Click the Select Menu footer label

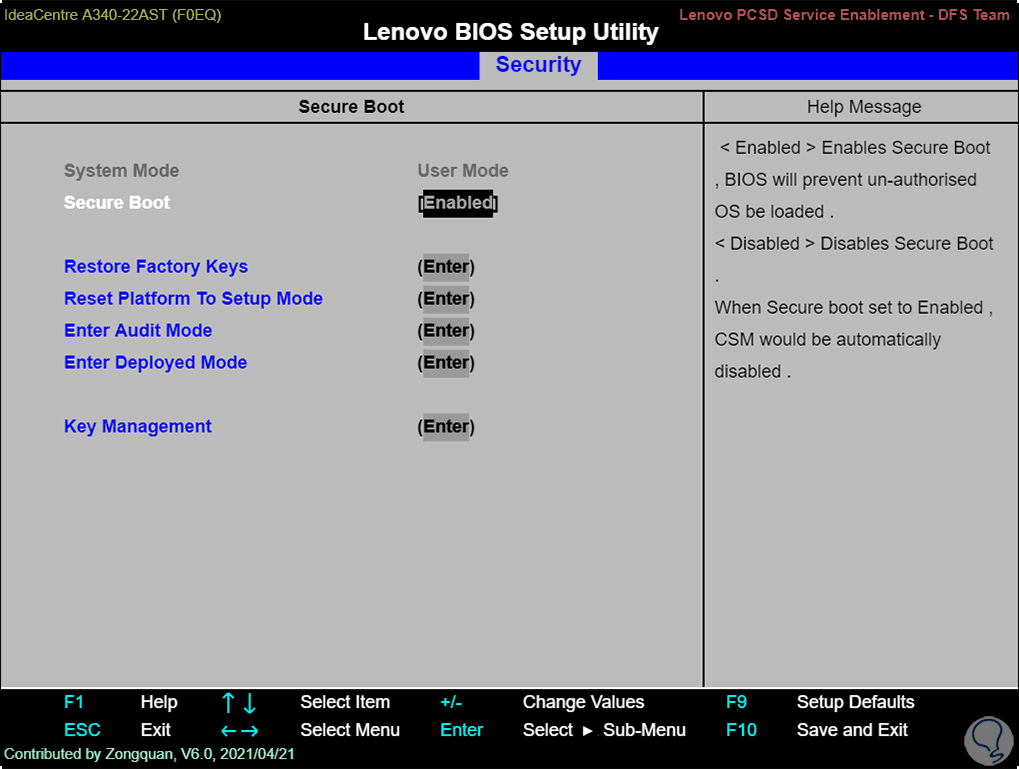[350, 730]
